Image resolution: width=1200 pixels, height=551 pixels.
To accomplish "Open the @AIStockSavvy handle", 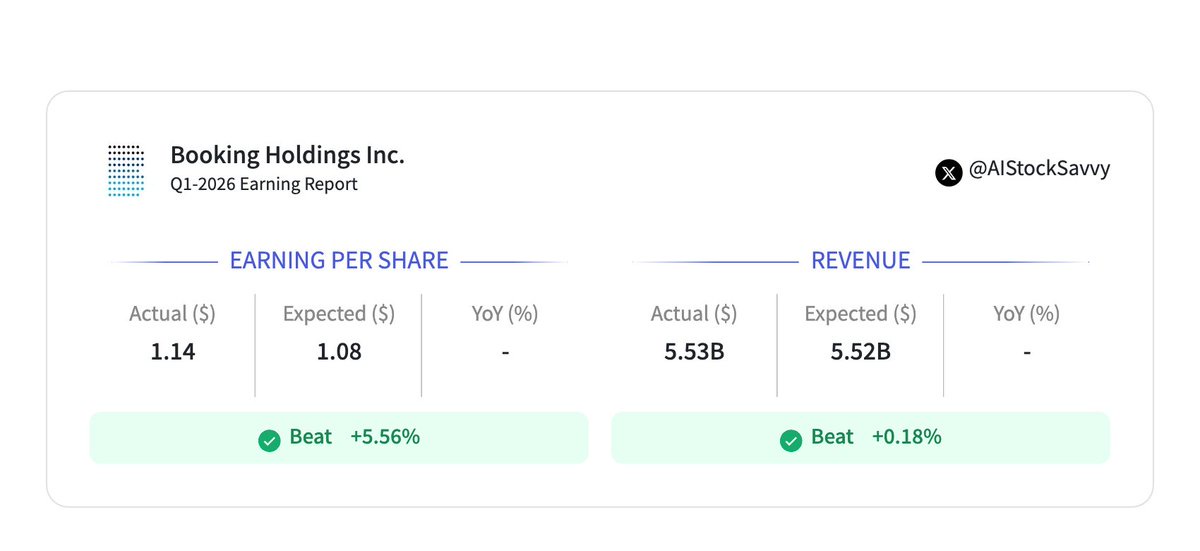I will pos(1039,169).
